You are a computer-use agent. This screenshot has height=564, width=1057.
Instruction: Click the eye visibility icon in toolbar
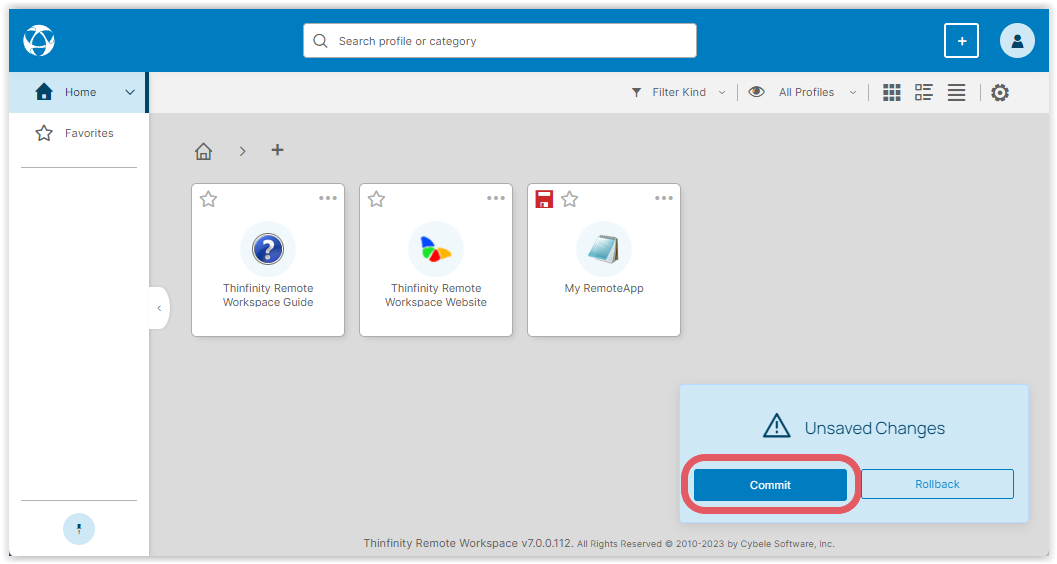[x=756, y=92]
